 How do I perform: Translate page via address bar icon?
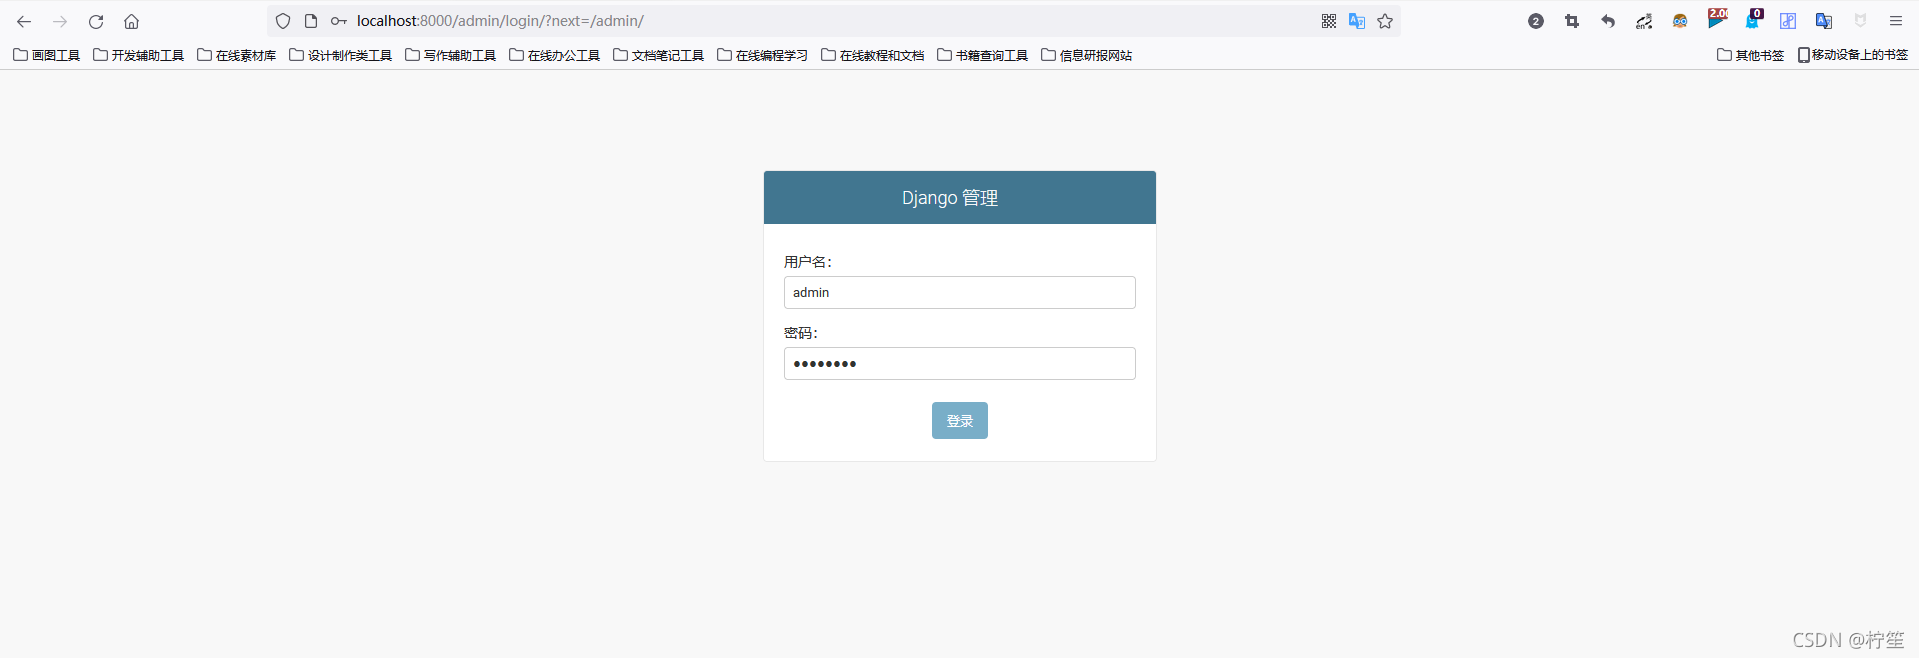[x=1357, y=21]
